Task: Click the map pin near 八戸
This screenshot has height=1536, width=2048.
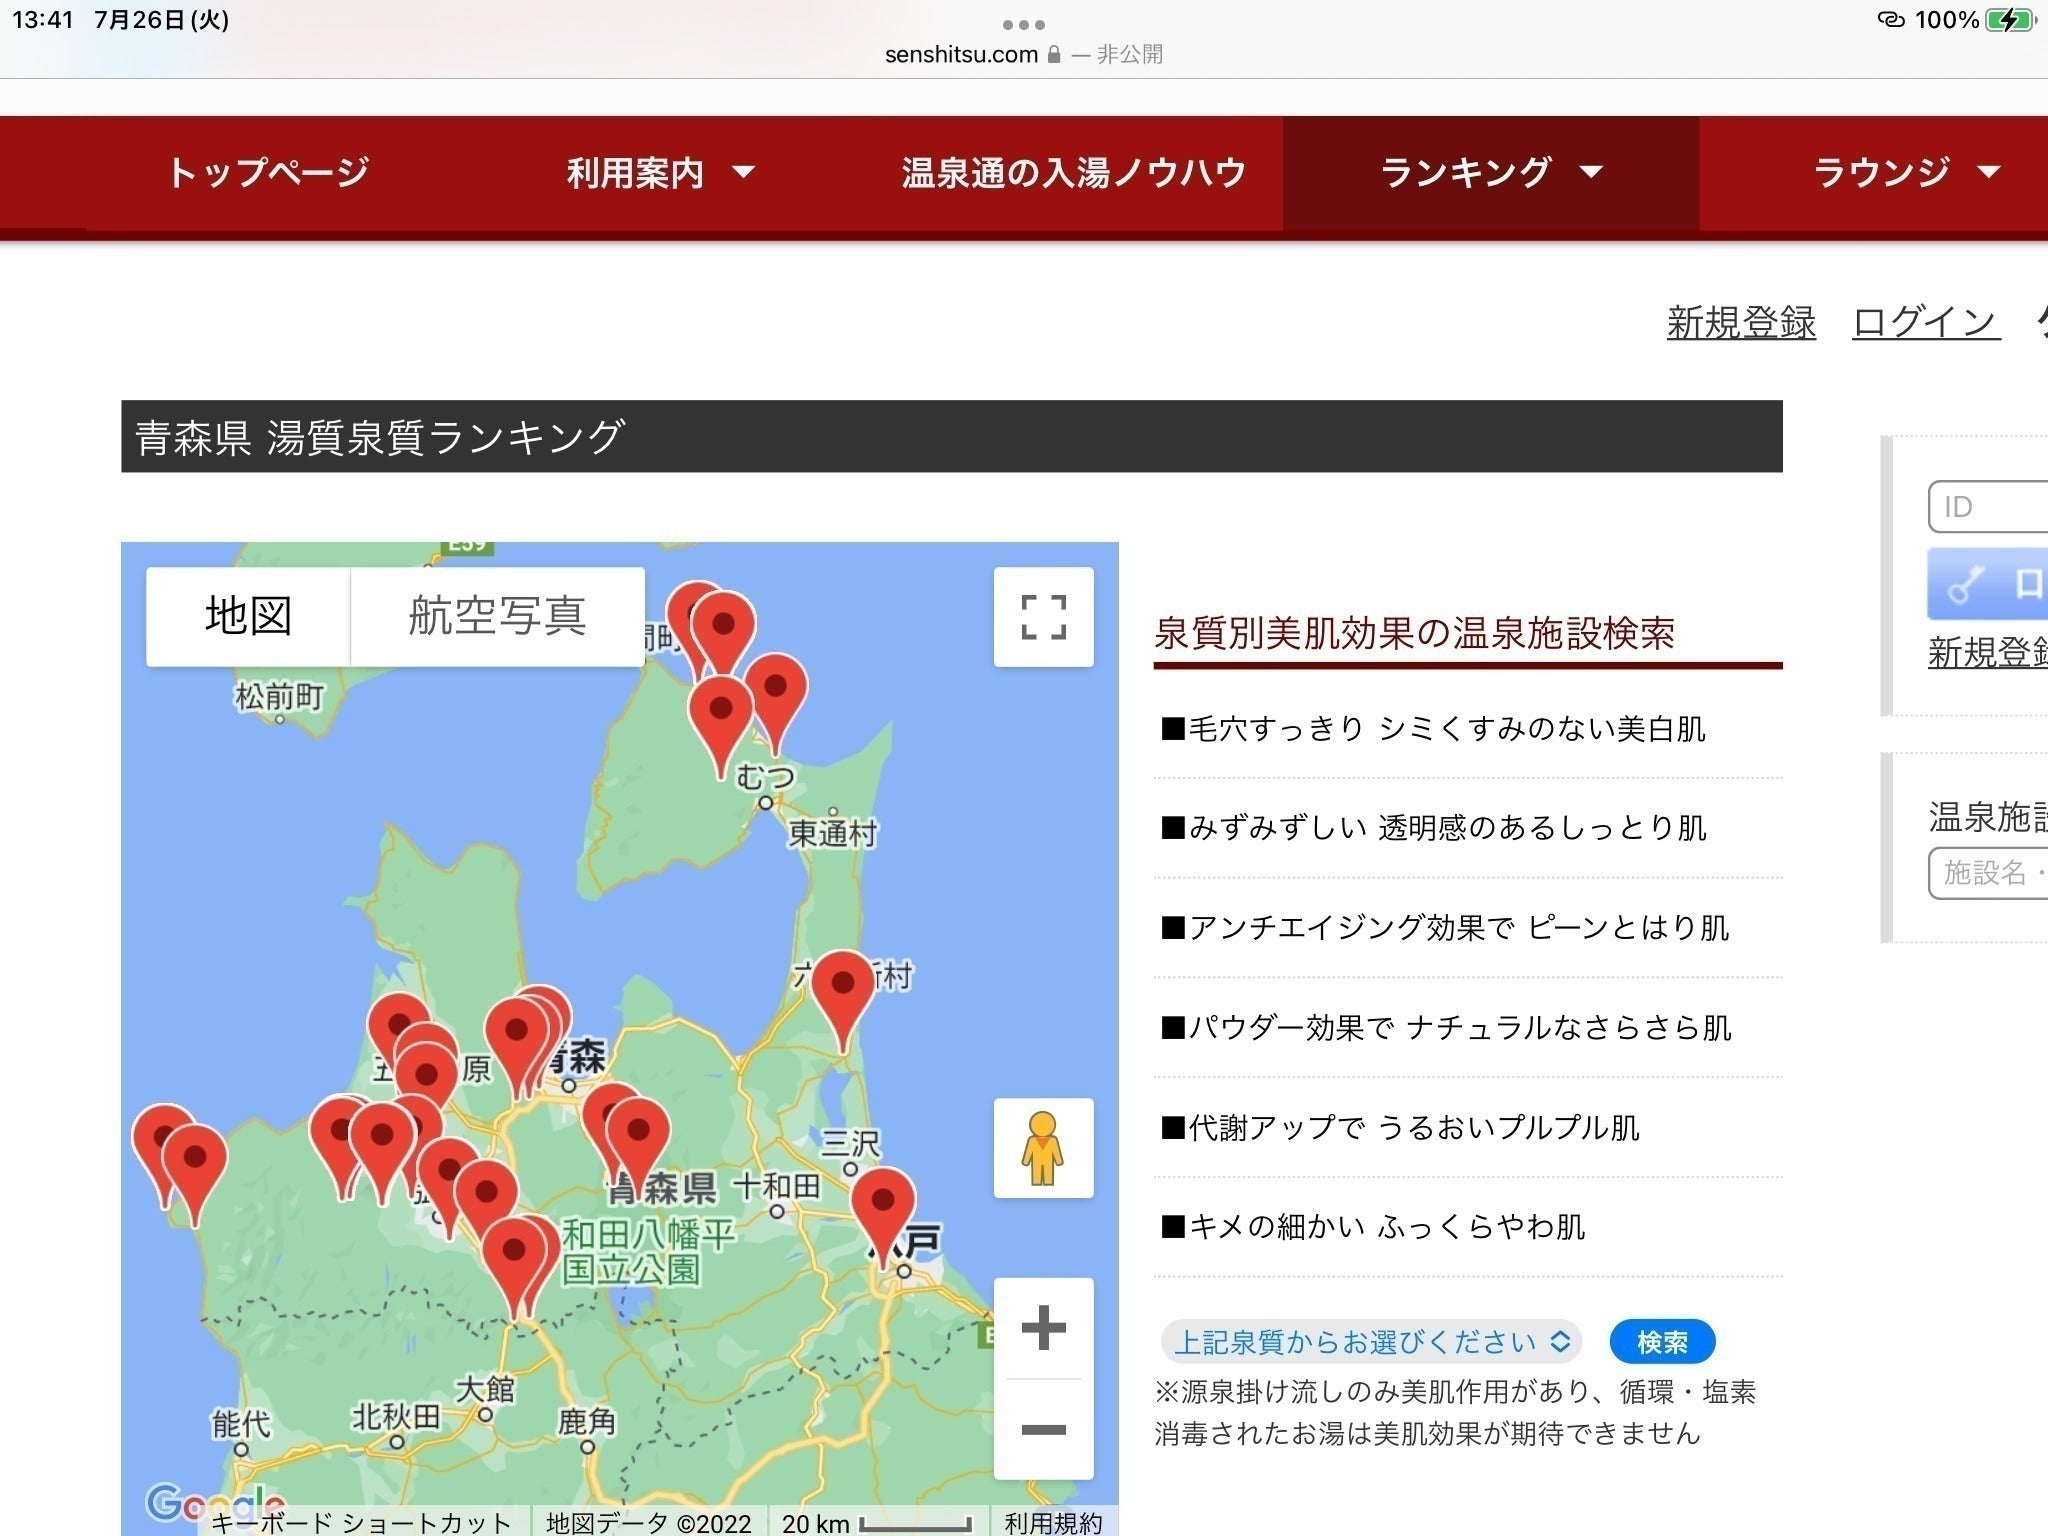Action: [883, 1205]
